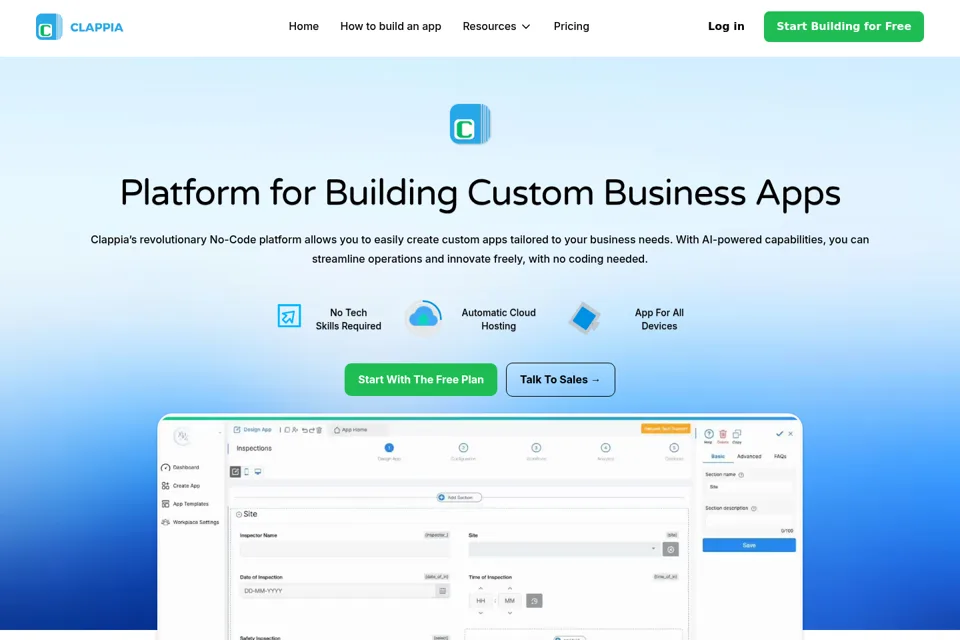Click the orange button in the preview top bar
960x640 pixels.
tap(666, 429)
